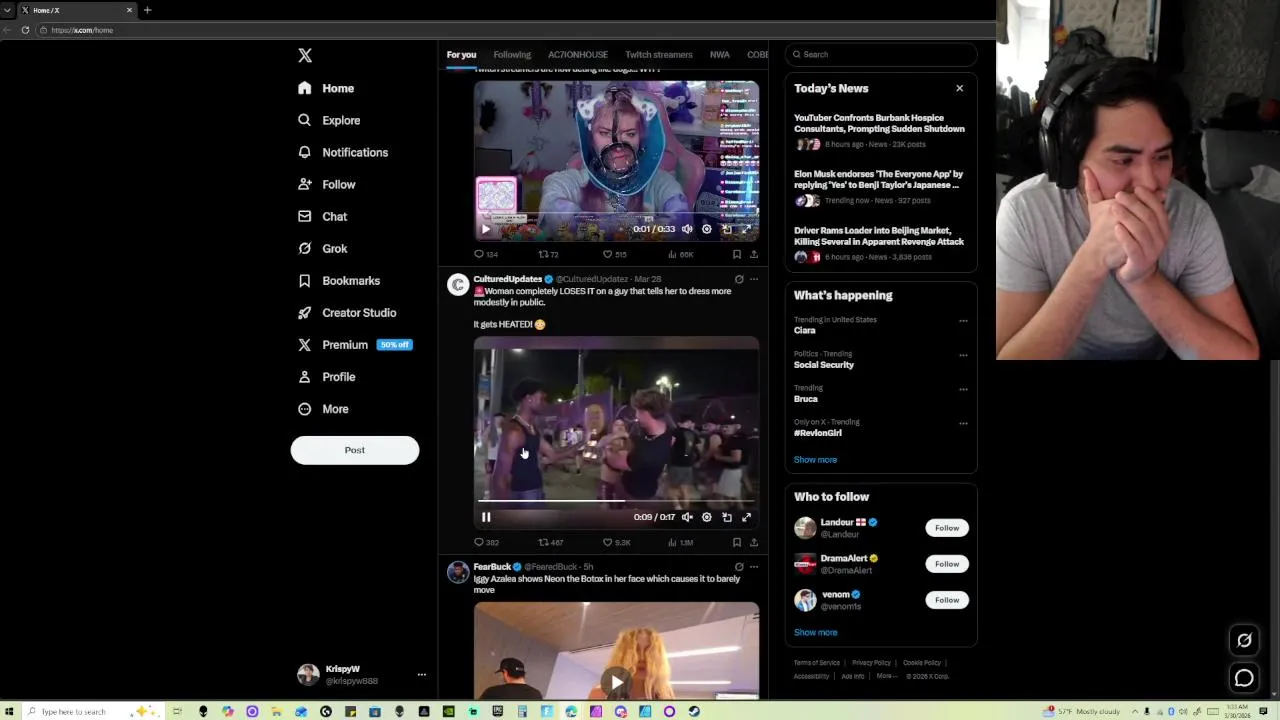Open the More sidebar menu
This screenshot has height=720, width=1280.
point(323,408)
